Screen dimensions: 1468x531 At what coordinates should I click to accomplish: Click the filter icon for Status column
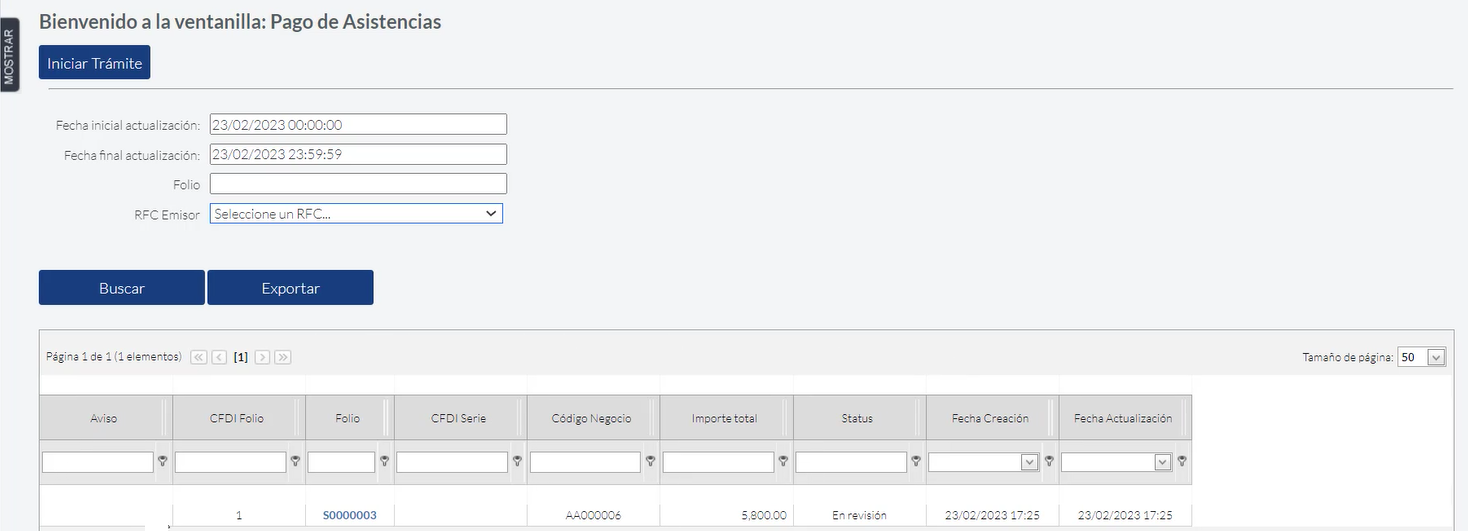pos(917,462)
